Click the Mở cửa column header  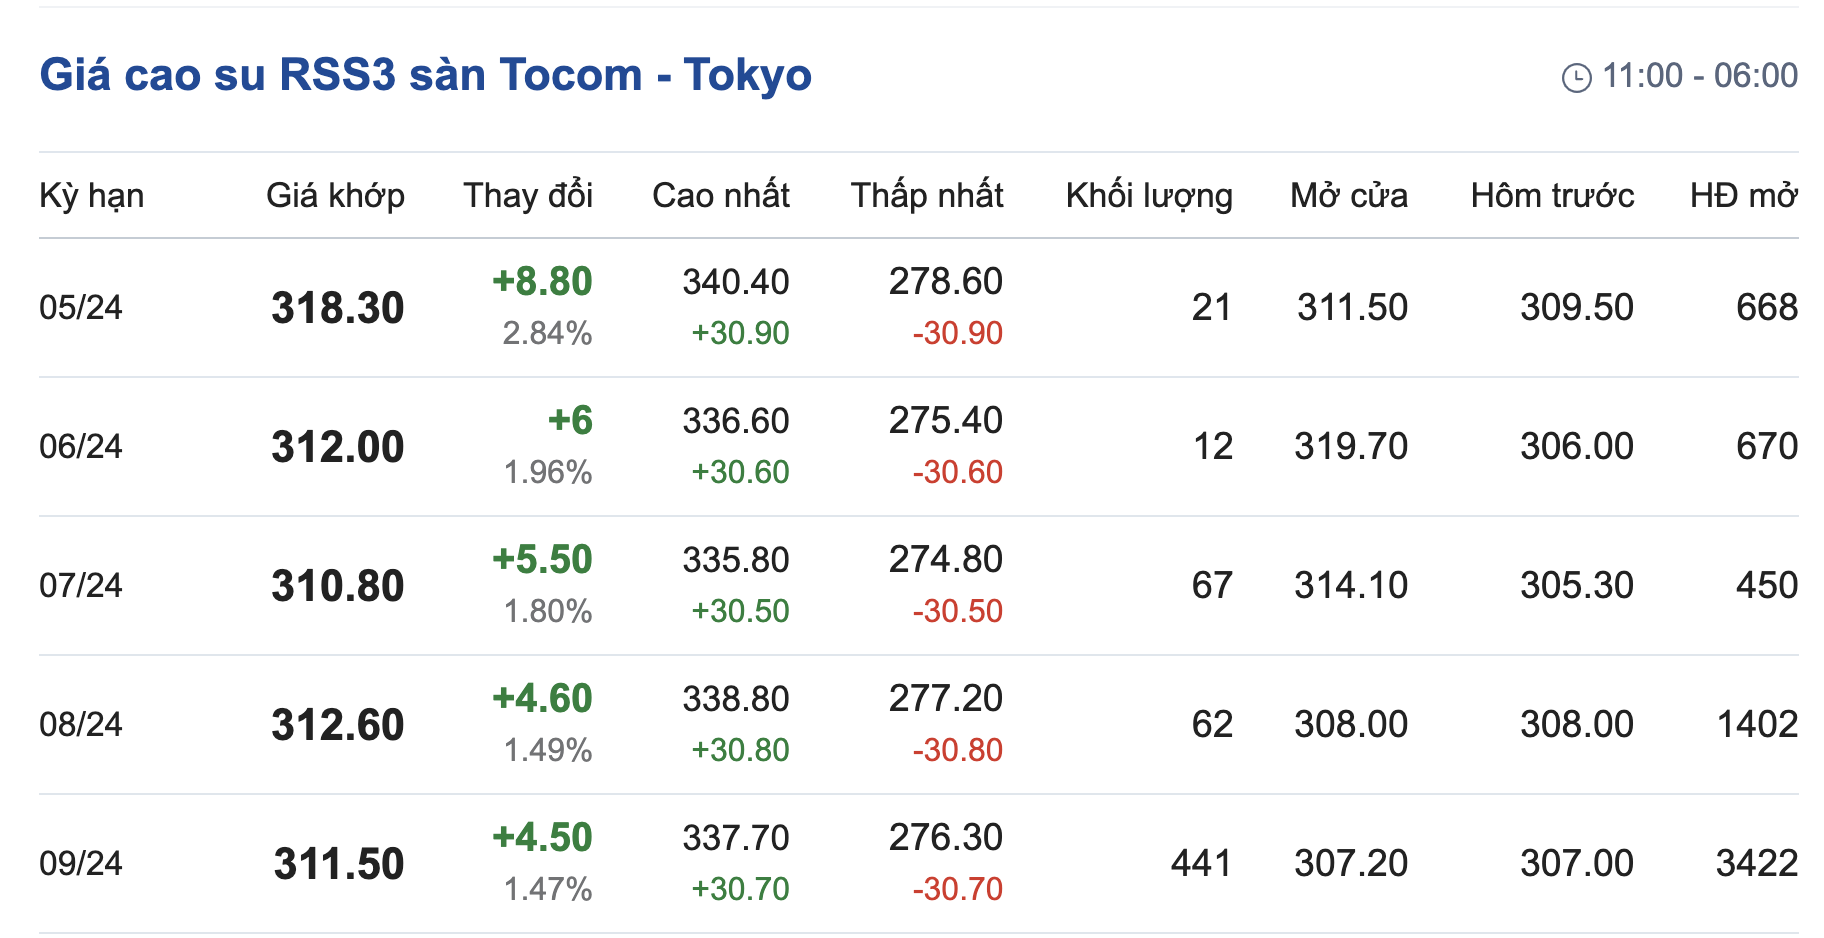(x=1348, y=195)
